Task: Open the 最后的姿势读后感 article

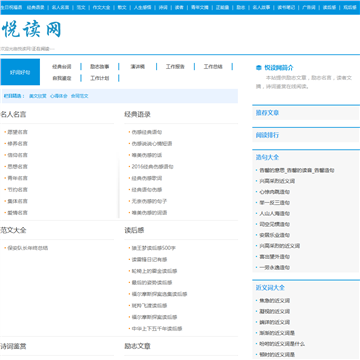Action: click(152, 283)
